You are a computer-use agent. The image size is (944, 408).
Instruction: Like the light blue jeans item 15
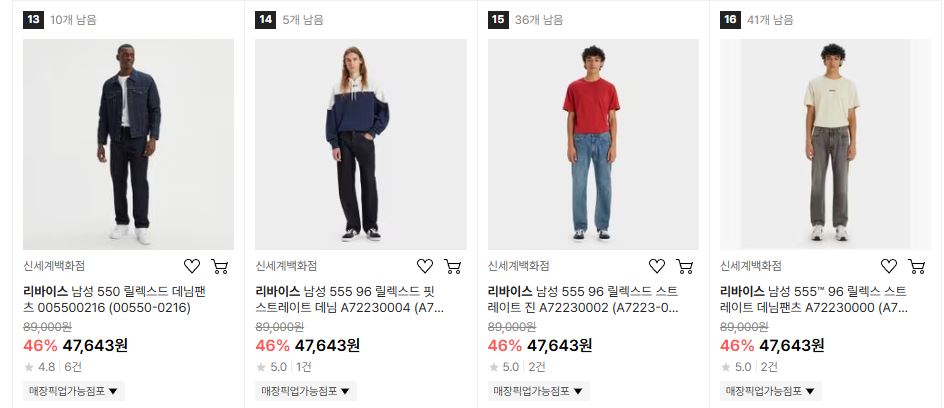tap(657, 266)
